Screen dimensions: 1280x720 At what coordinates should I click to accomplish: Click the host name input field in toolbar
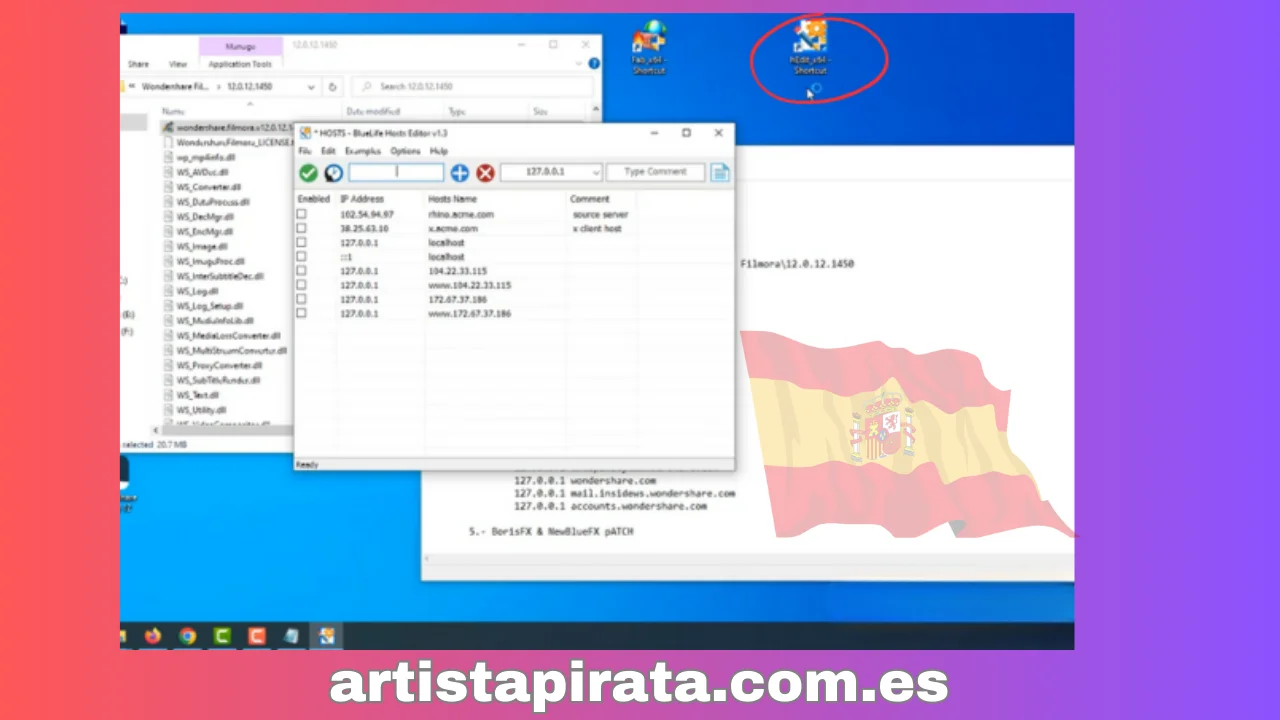pyautogui.click(x=396, y=172)
